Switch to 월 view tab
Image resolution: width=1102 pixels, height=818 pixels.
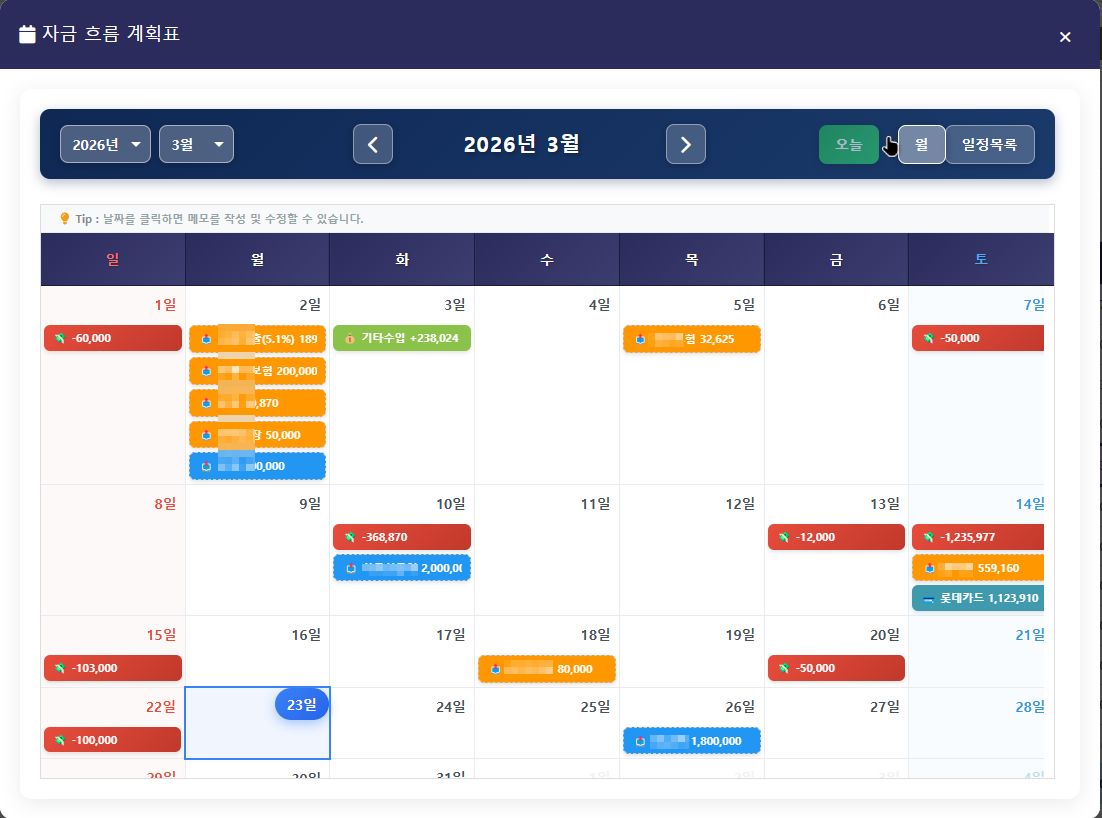921,144
